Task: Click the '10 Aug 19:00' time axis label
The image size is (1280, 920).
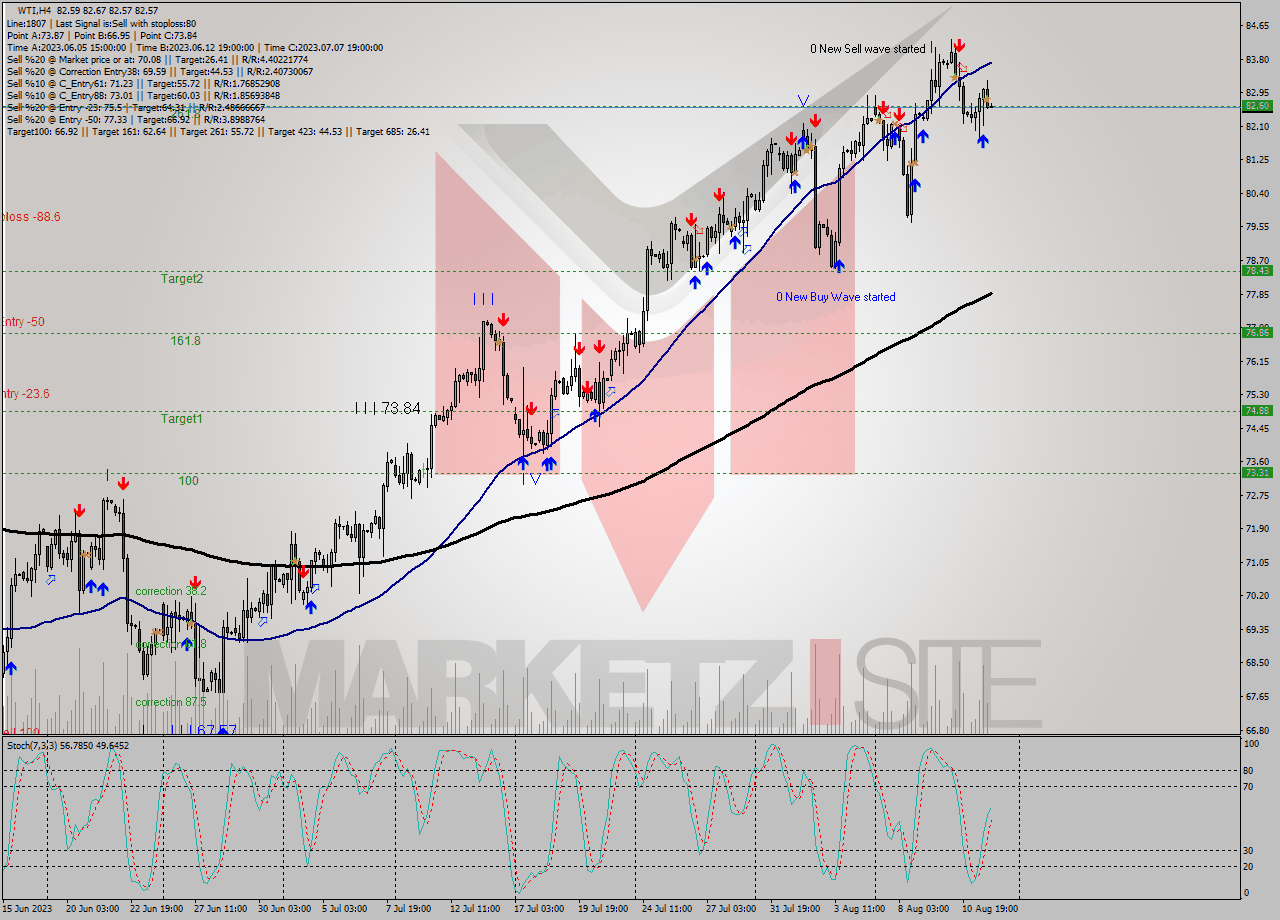Action: pos(990,909)
